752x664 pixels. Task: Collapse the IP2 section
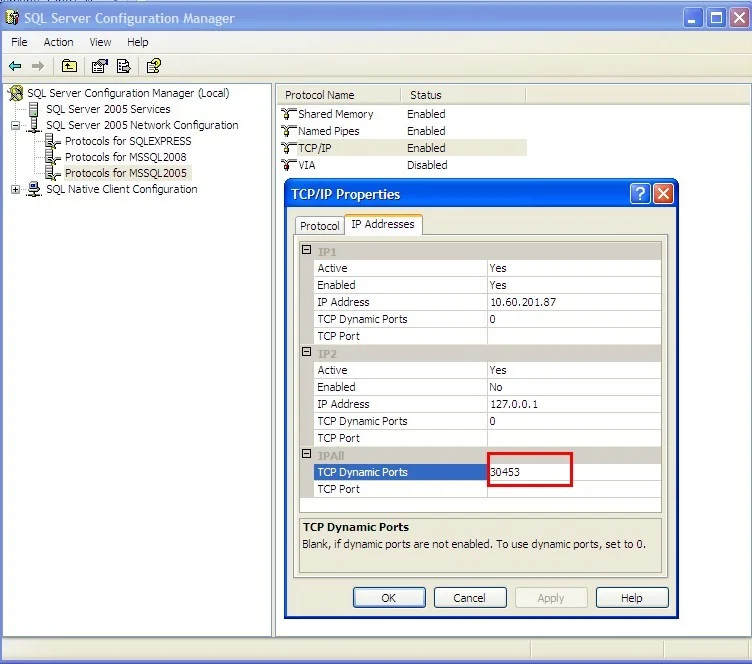(306, 352)
